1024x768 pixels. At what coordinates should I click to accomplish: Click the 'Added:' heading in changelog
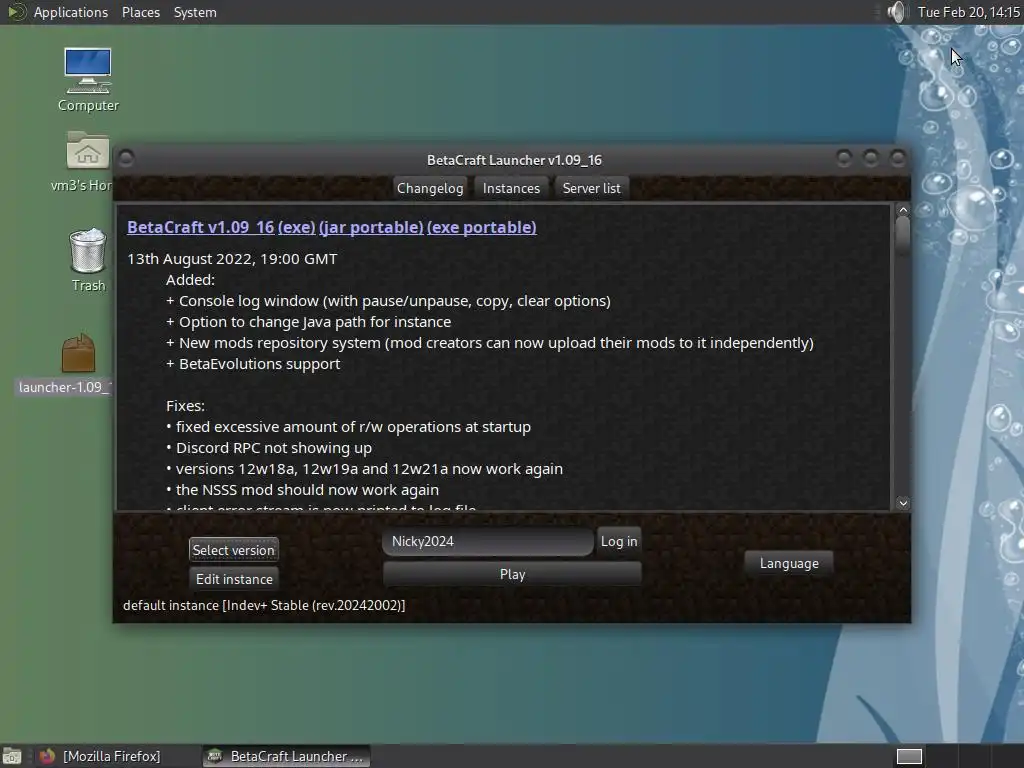[190, 280]
